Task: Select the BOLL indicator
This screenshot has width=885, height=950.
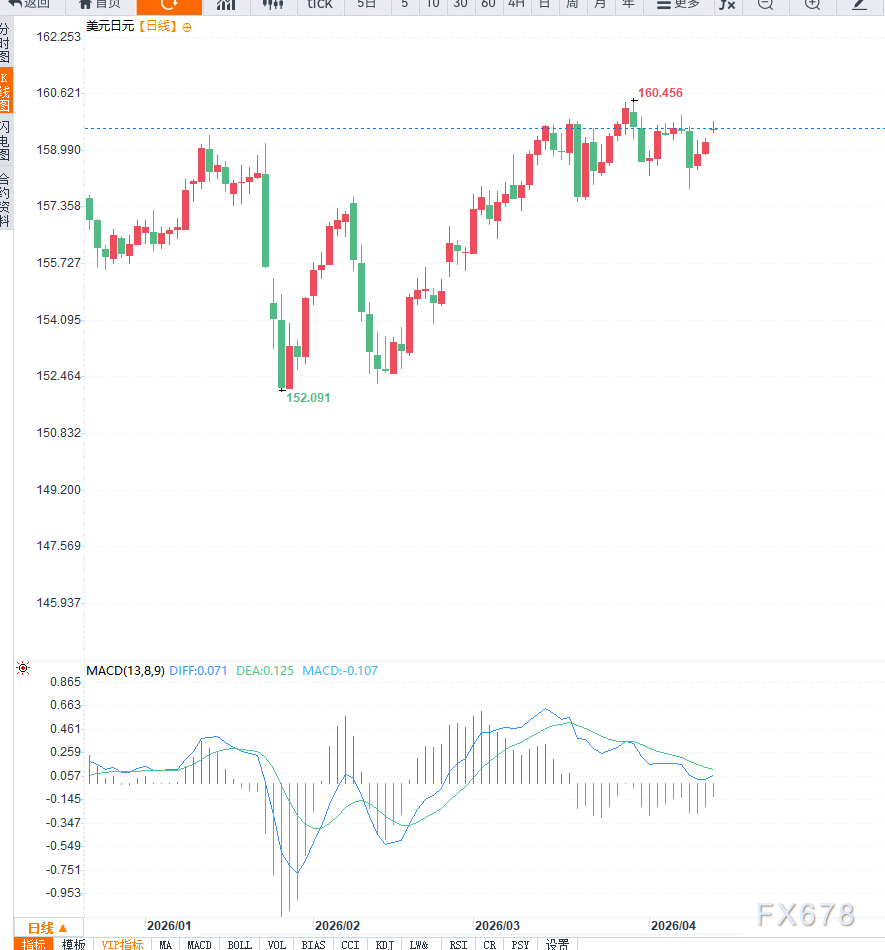Action: click(x=239, y=944)
